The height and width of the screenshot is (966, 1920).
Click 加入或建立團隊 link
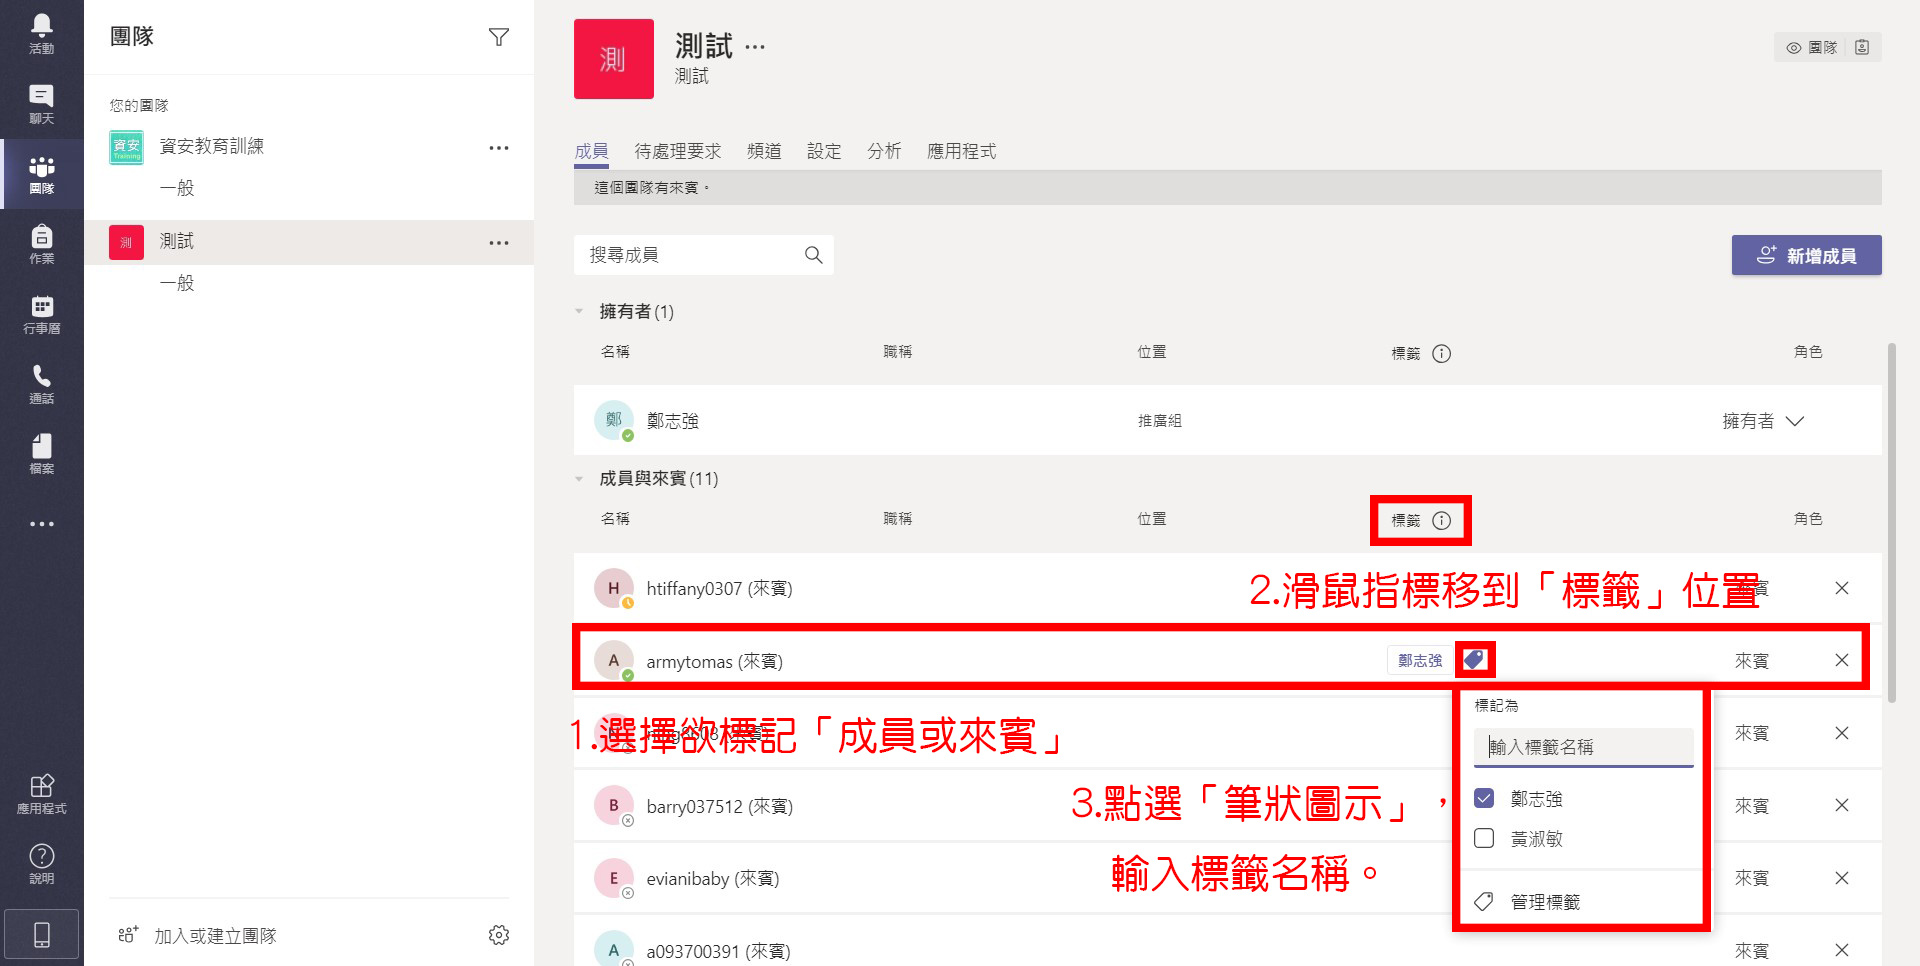(x=215, y=936)
